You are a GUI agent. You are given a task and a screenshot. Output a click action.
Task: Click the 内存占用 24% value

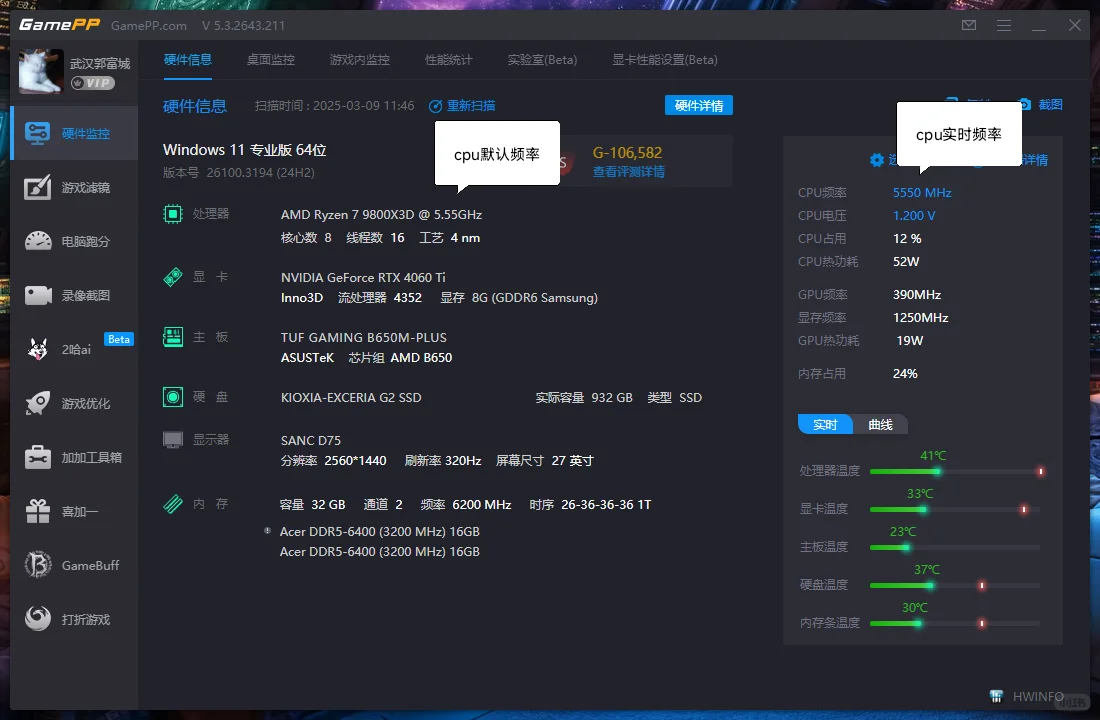[905, 373]
